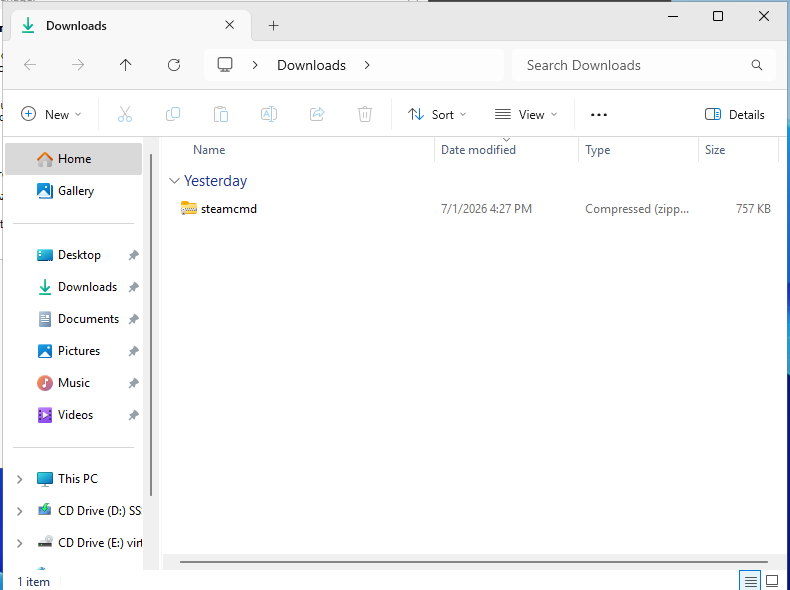This screenshot has height=590, width=790.
Task: Click the search magnifier icon
Action: click(x=756, y=65)
